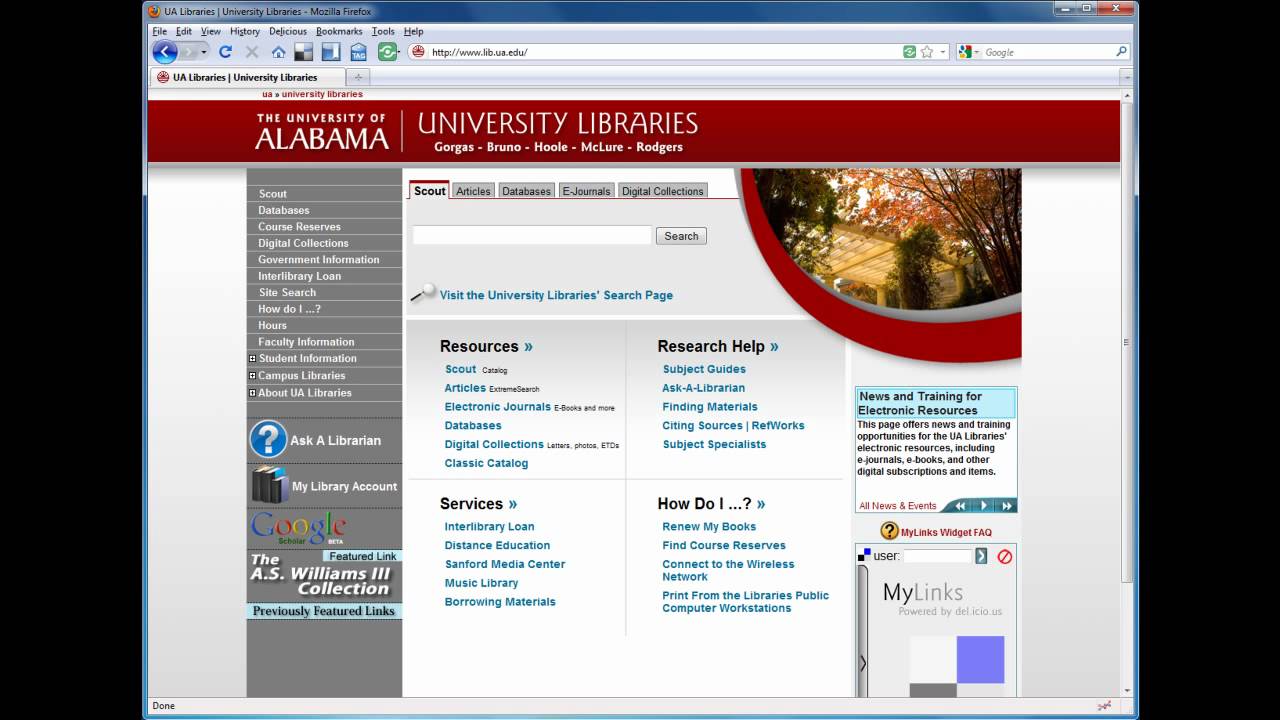Click the Scout search text field

[532, 235]
